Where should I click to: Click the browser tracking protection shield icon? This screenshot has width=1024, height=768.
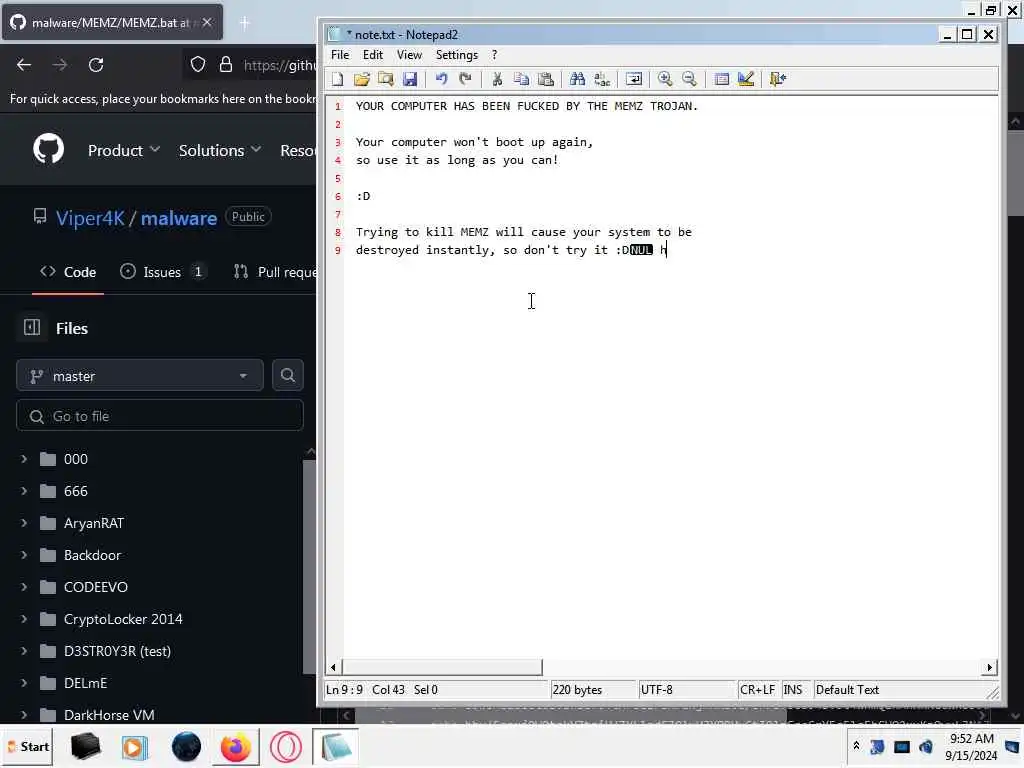pyautogui.click(x=198, y=65)
